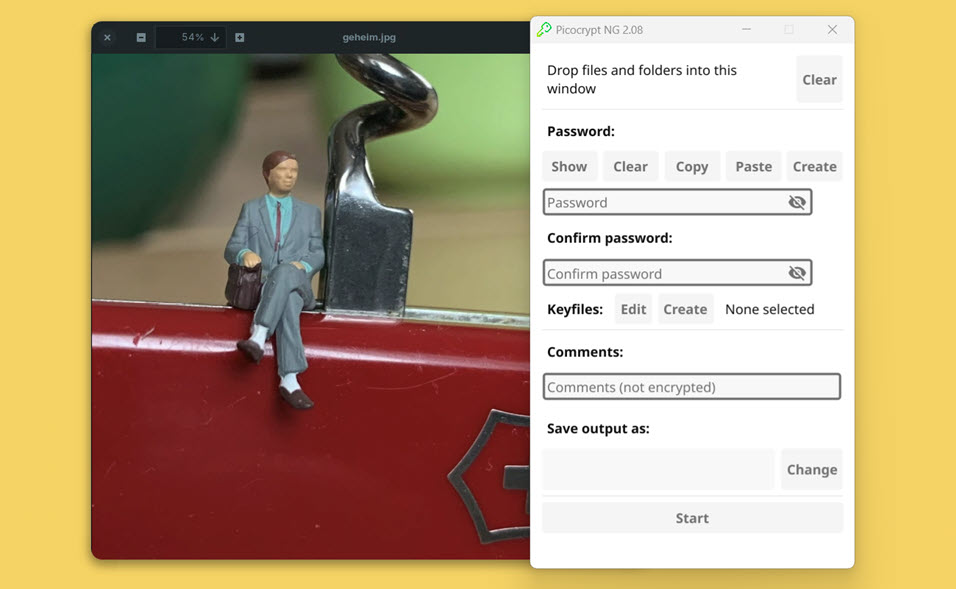
Task: Click the Comments (not encrypted) field
Action: pyautogui.click(x=691, y=387)
